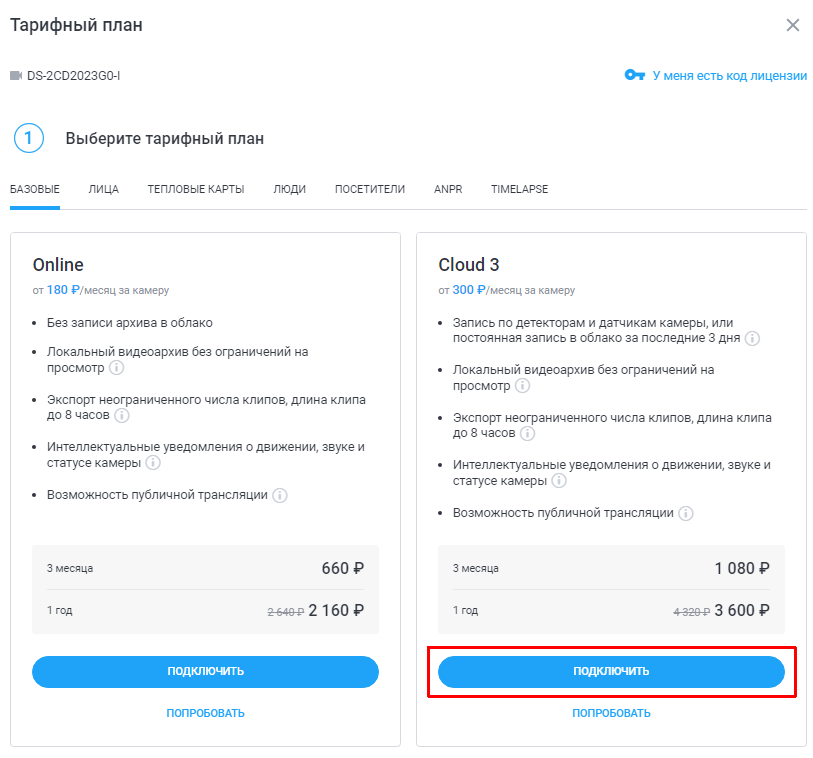
Task: Click info icon beside Cloud 3 local archive
Action: [x=522, y=386]
